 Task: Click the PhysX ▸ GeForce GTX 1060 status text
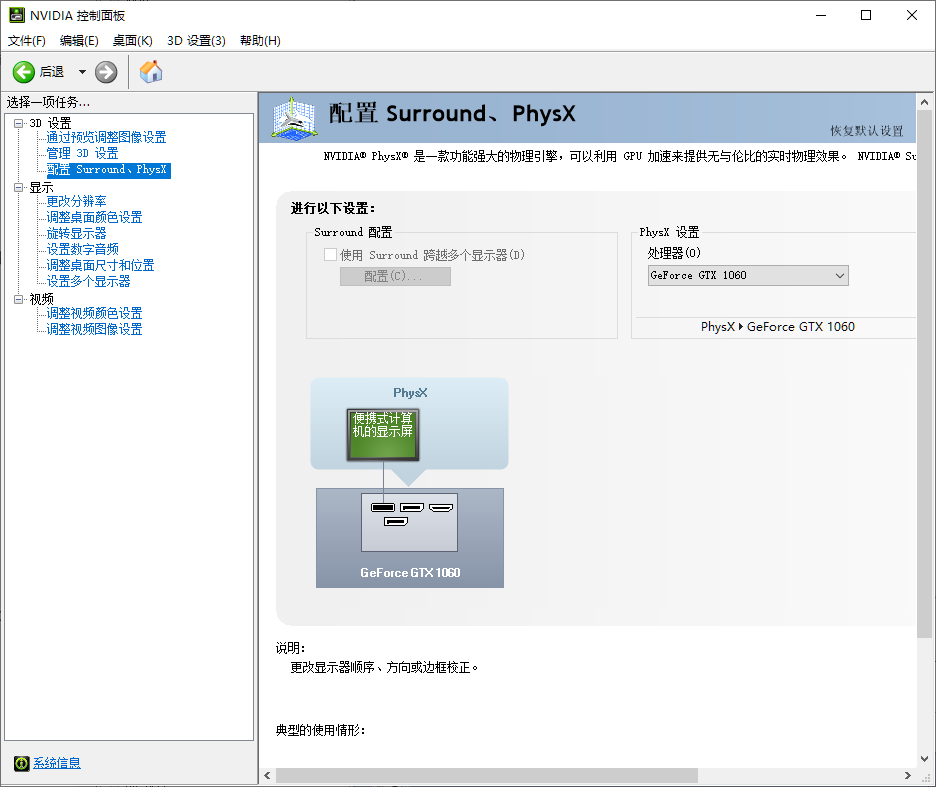click(x=778, y=327)
